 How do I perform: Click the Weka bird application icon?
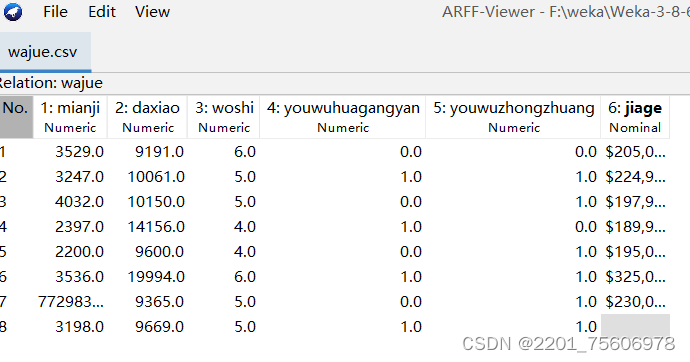click(13, 12)
